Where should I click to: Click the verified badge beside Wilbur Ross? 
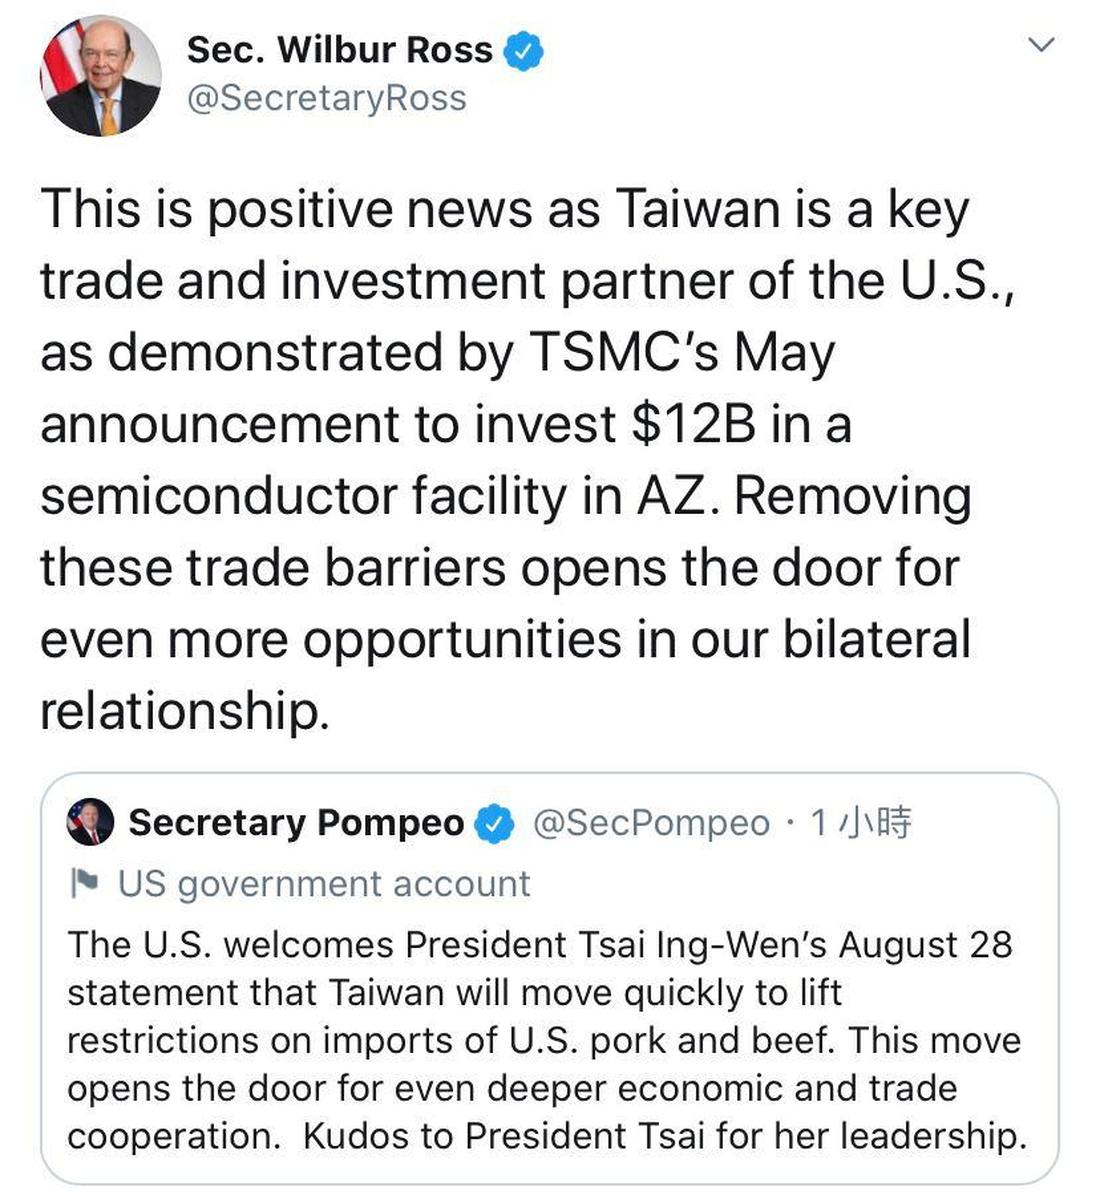[524, 50]
